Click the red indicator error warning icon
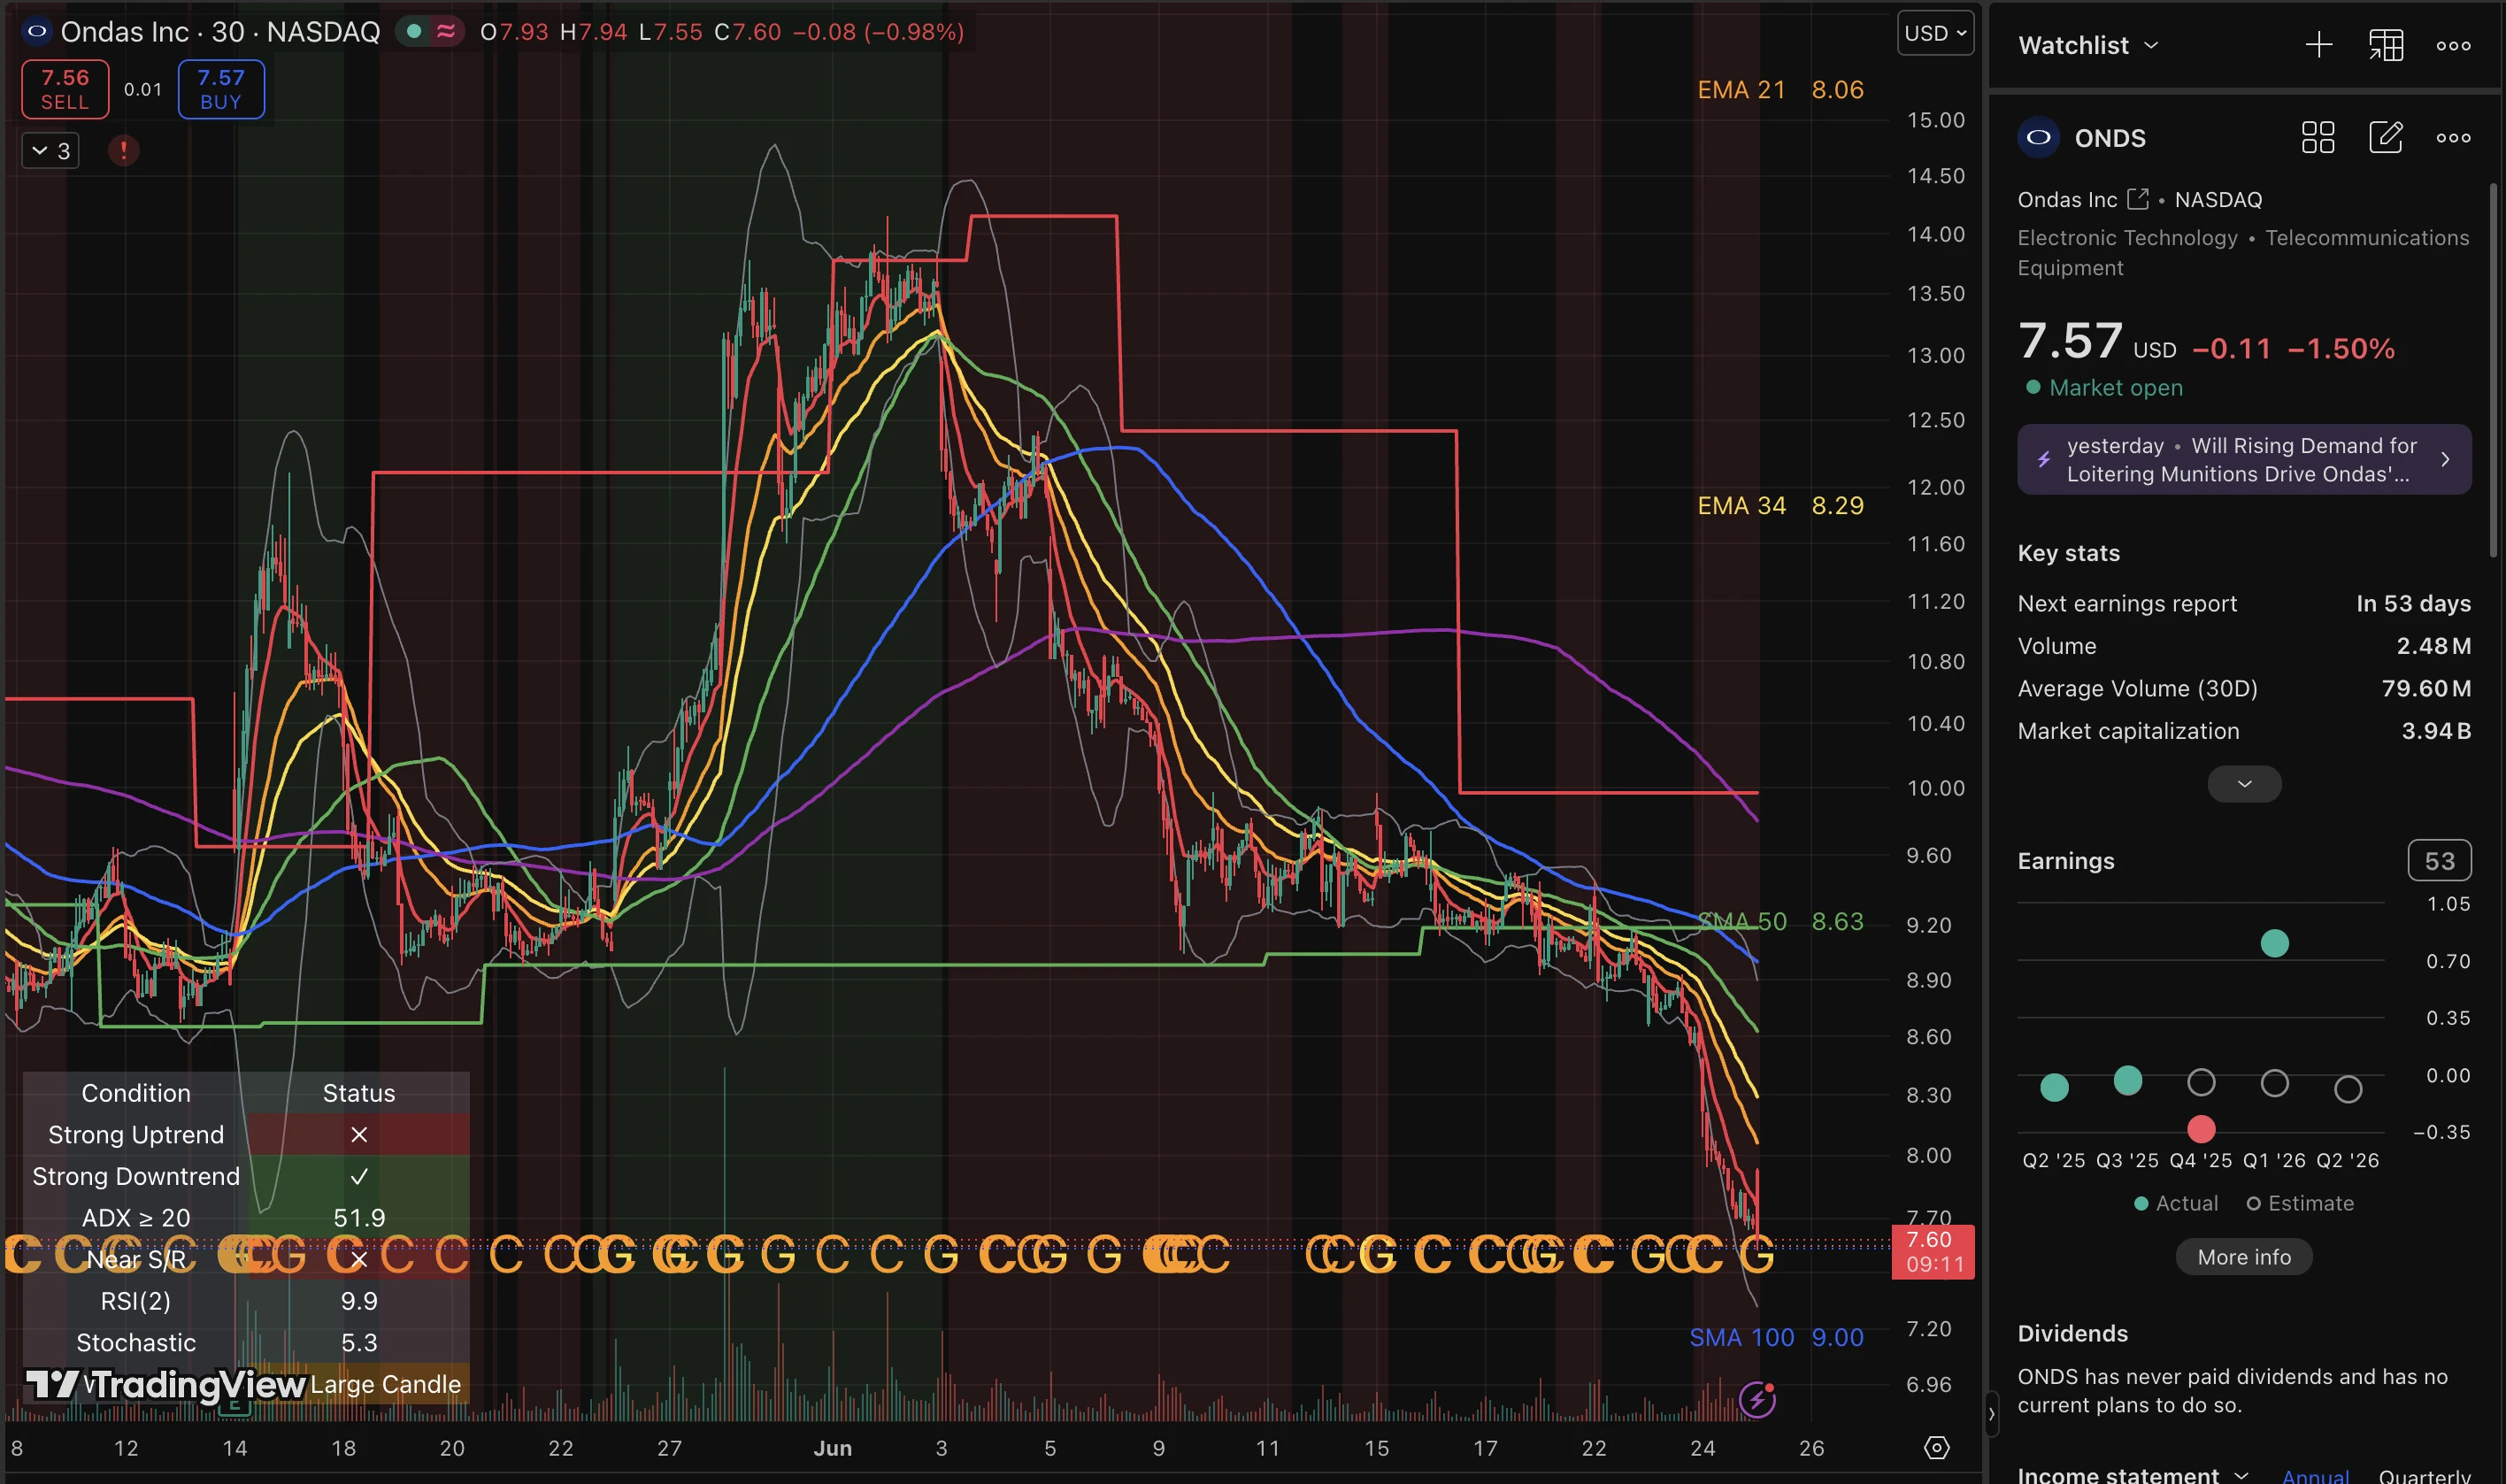The height and width of the screenshot is (1484, 2506). point(123,151)
